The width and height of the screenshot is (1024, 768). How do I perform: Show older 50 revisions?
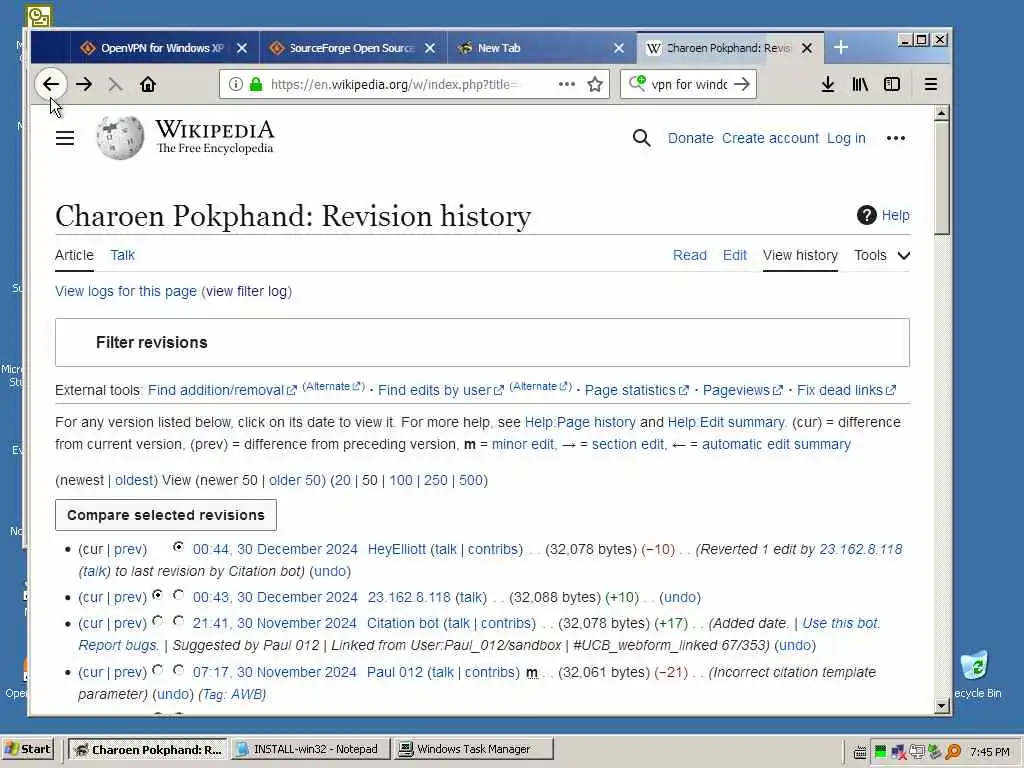tap(295, 481)
